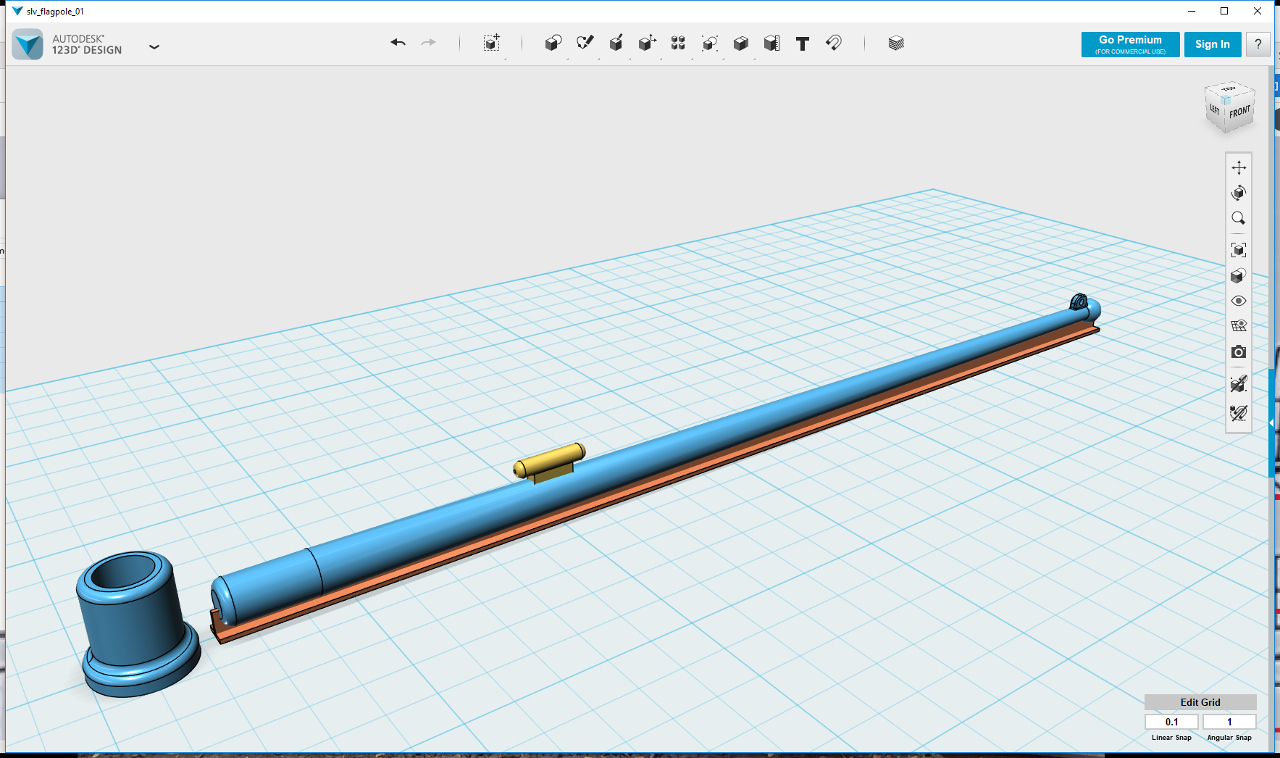Toggle the Snap magnet tool

pos(833,43)
